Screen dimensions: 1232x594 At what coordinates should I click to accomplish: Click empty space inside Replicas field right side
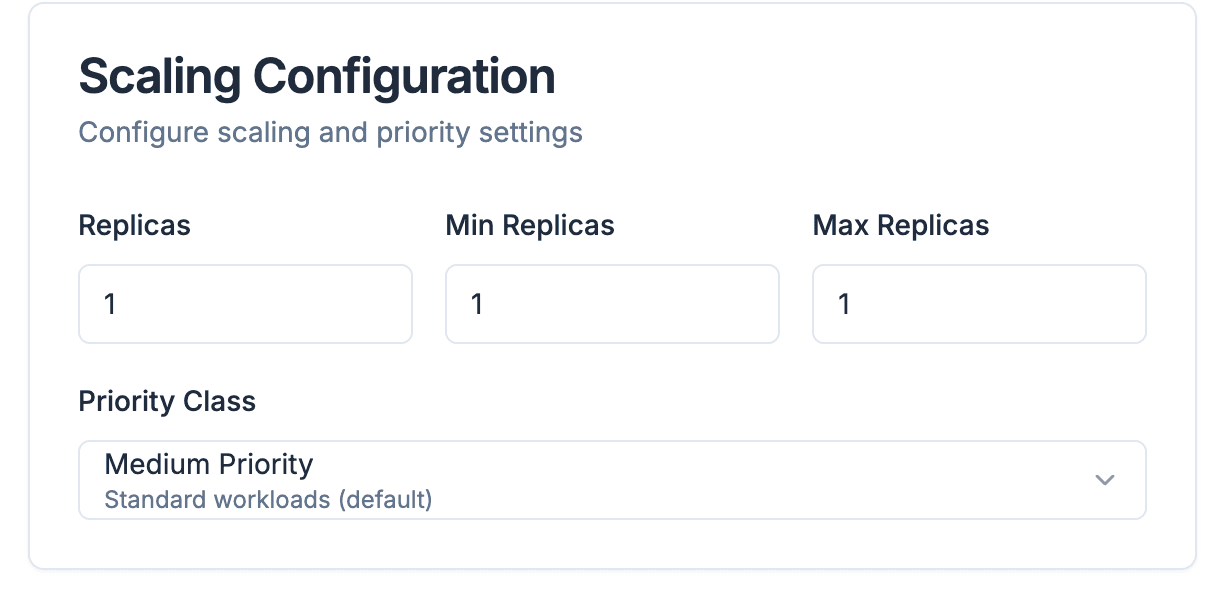340,304
